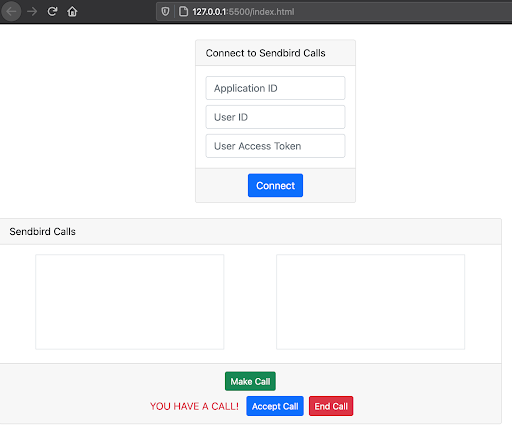Focus the Application ID field

pos(275,88)
